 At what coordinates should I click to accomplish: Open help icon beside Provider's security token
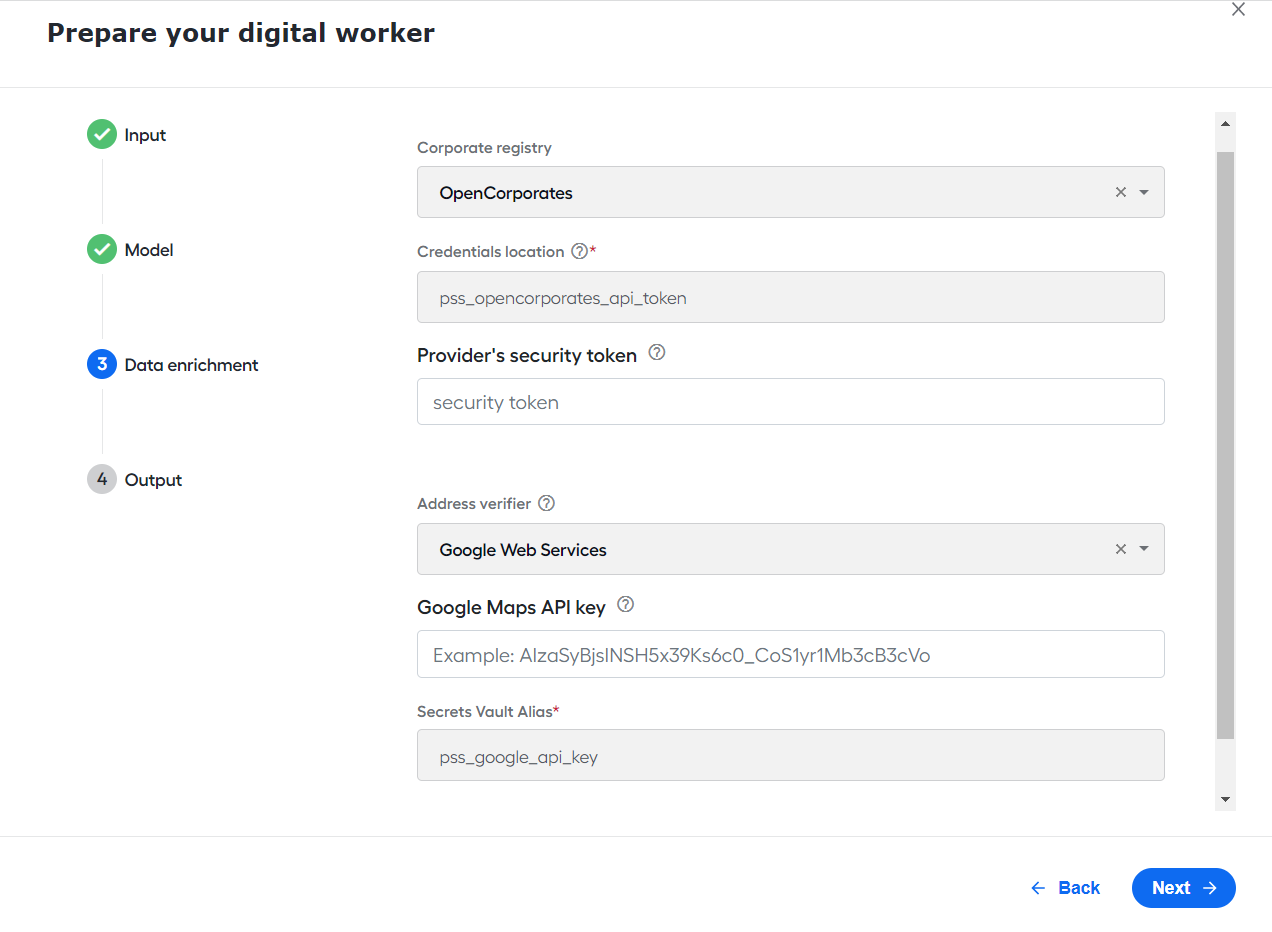point(657,352)
